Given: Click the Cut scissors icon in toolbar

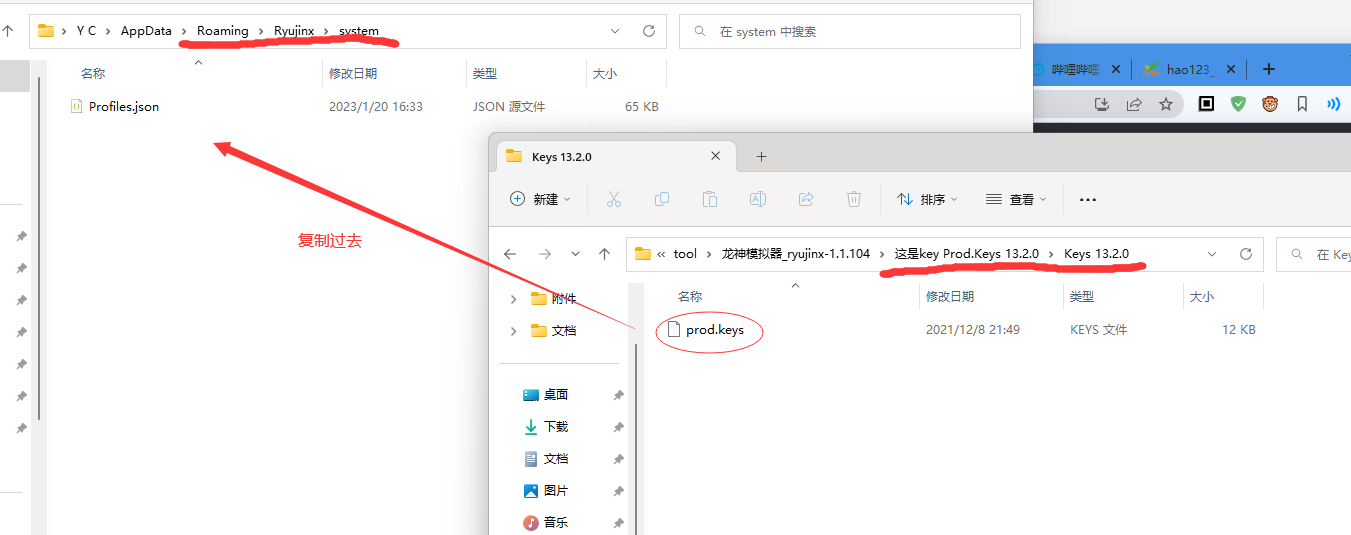Looking at the screenshot, I should (614, 199).
